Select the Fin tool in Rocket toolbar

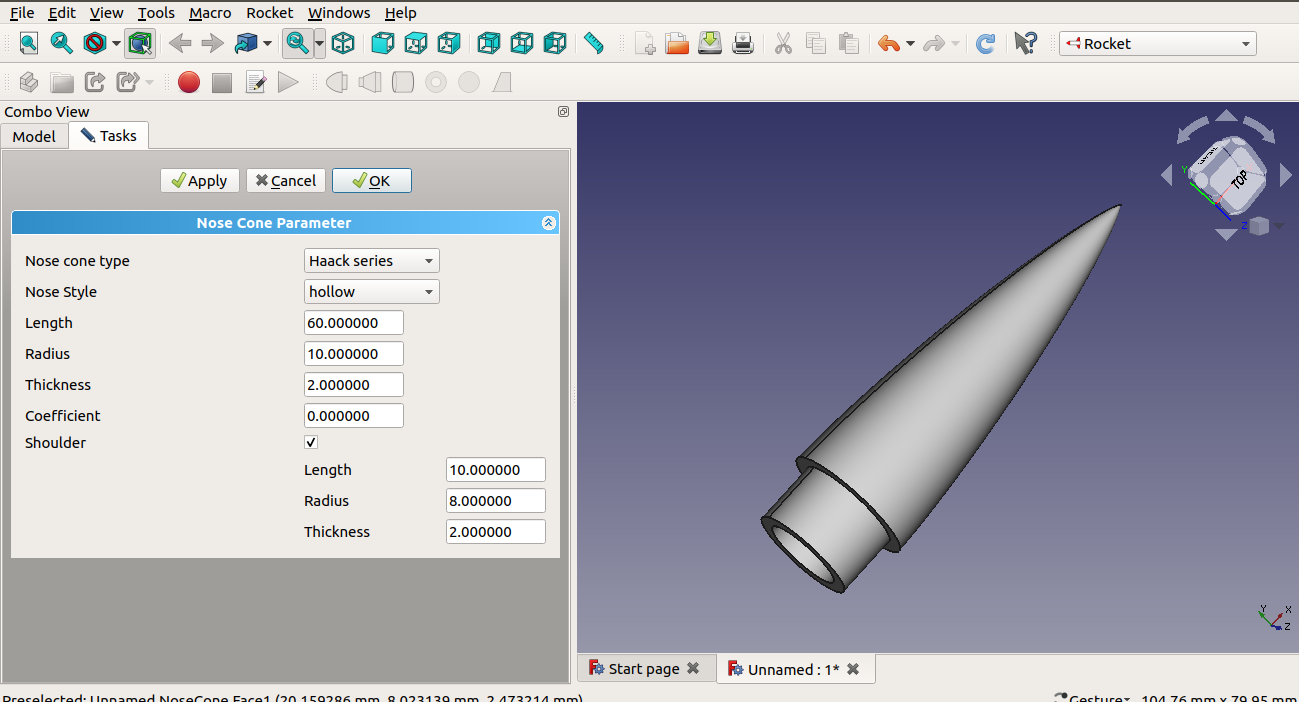tap(502, 82)
